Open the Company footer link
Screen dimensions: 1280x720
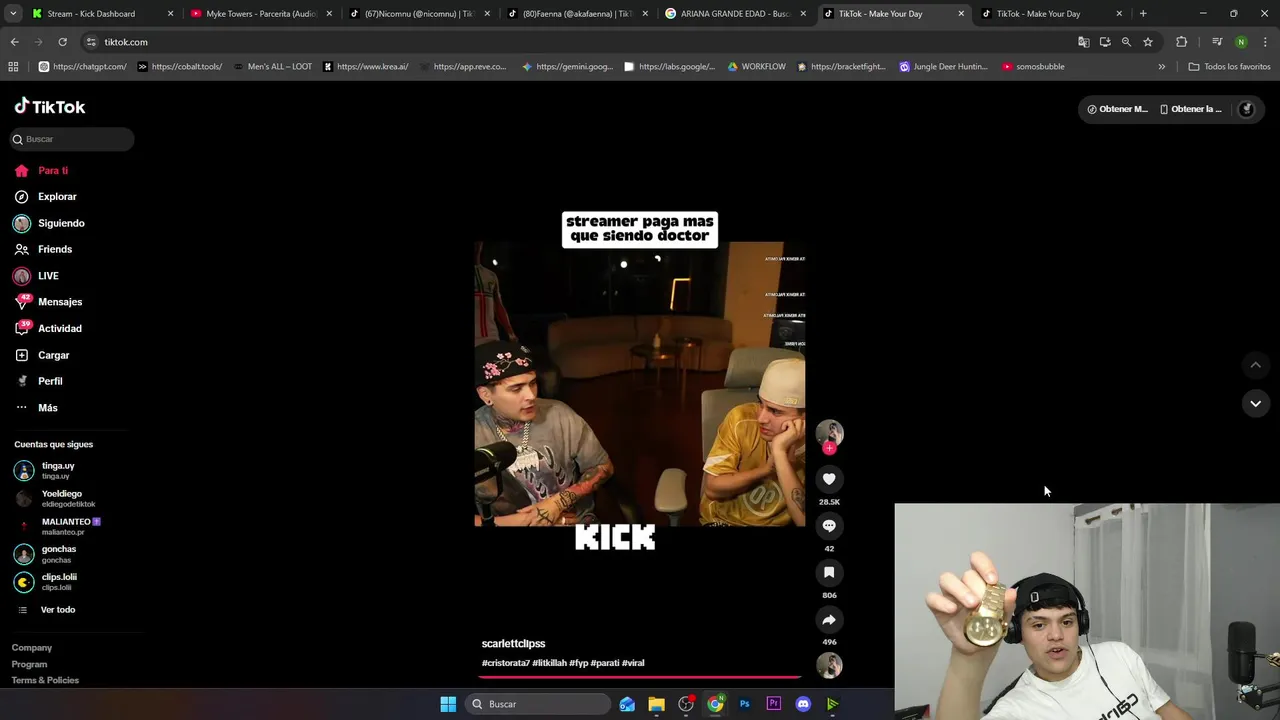coord(32,648)
